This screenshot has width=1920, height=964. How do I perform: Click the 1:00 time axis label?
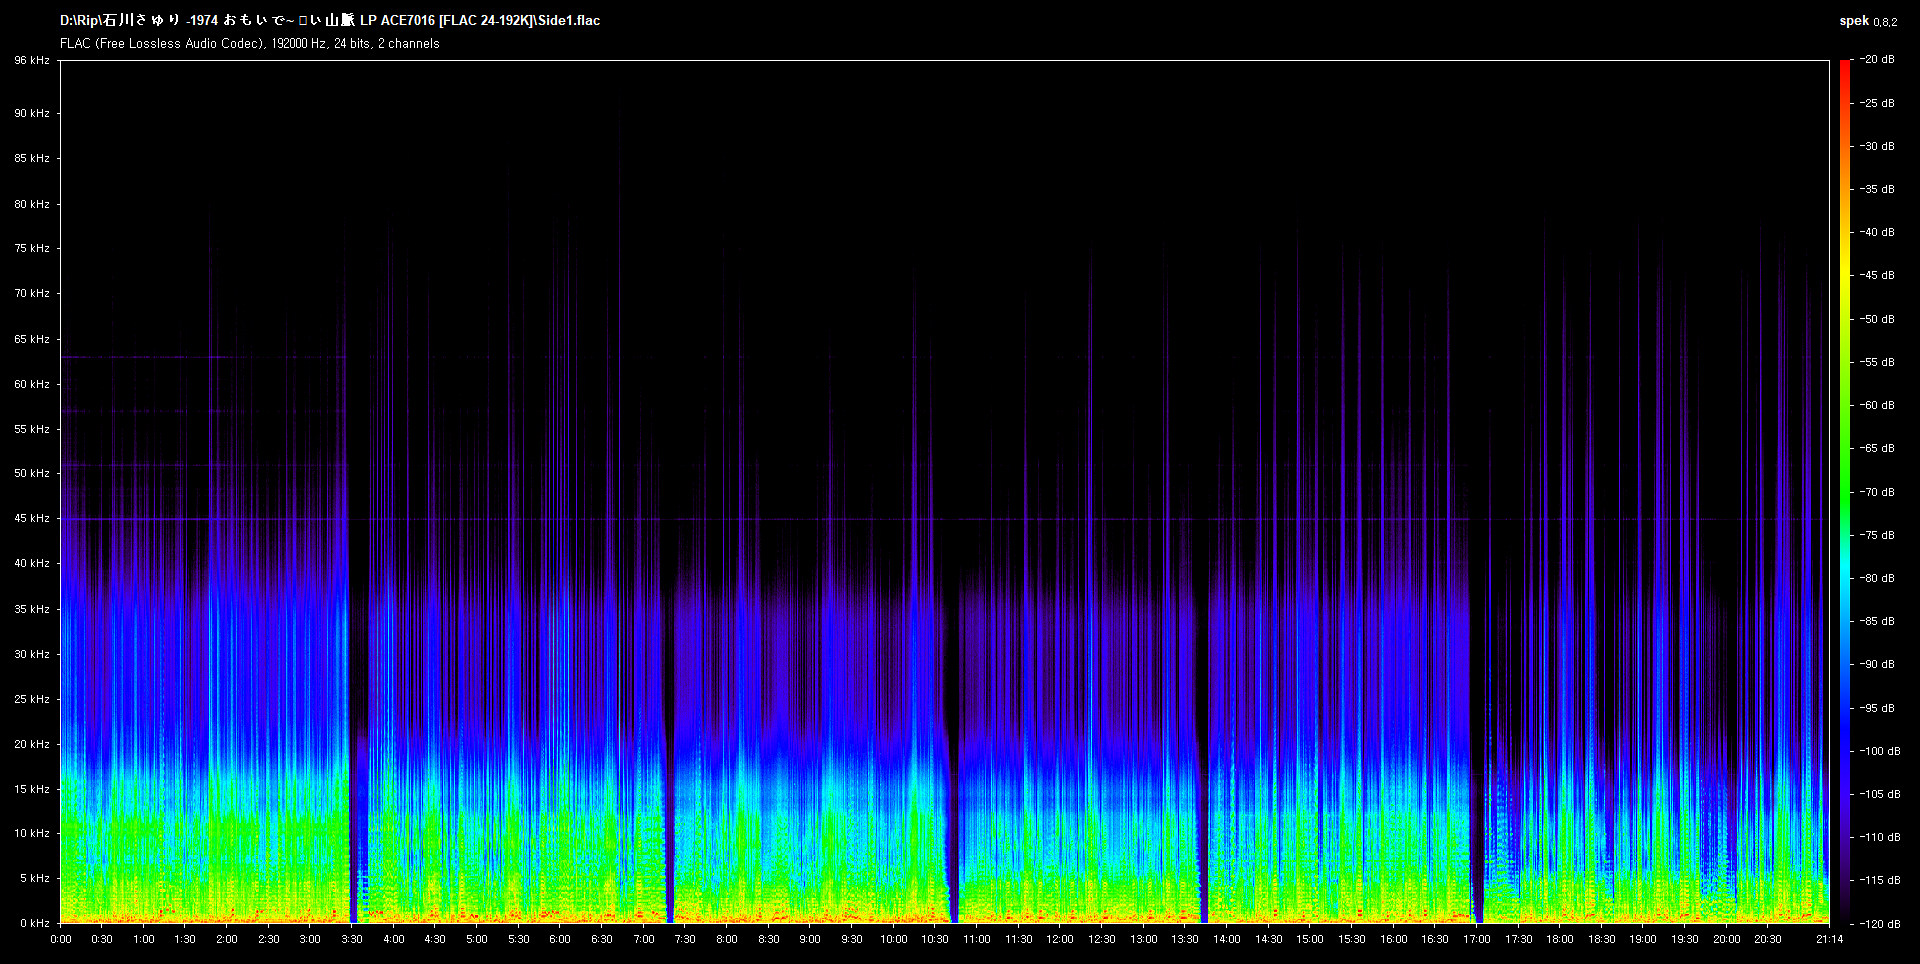tap(144, 940)
